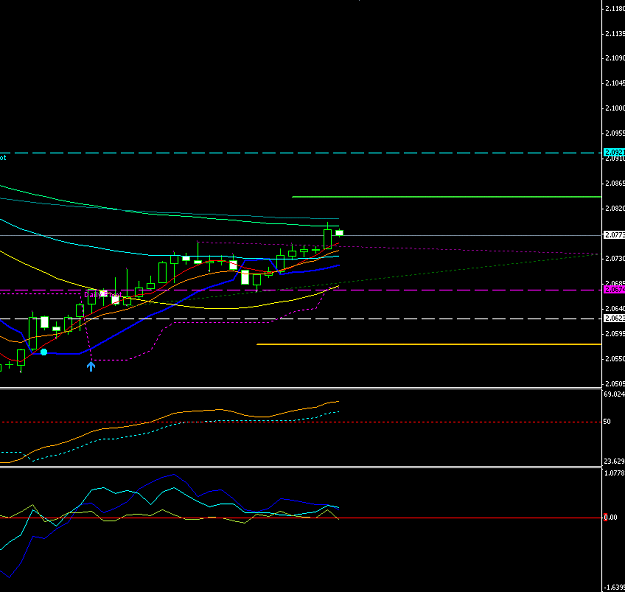Select the cyan dot marker on blue line
Viewport: 625px width, 592px height.
[x=44, y=352]
